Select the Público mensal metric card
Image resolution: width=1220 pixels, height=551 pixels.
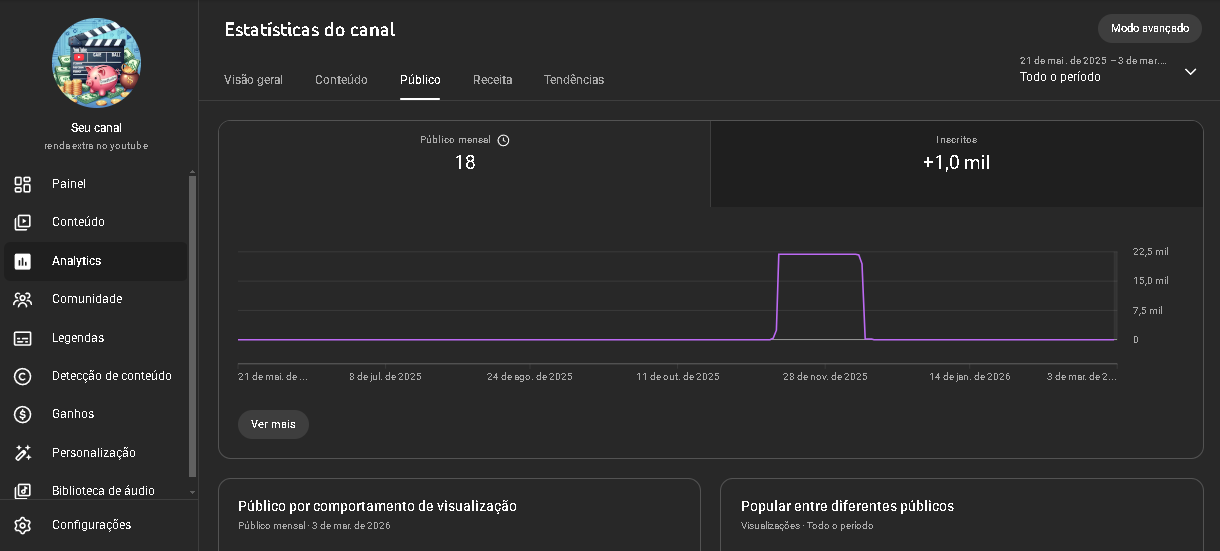tap(465, 164)
